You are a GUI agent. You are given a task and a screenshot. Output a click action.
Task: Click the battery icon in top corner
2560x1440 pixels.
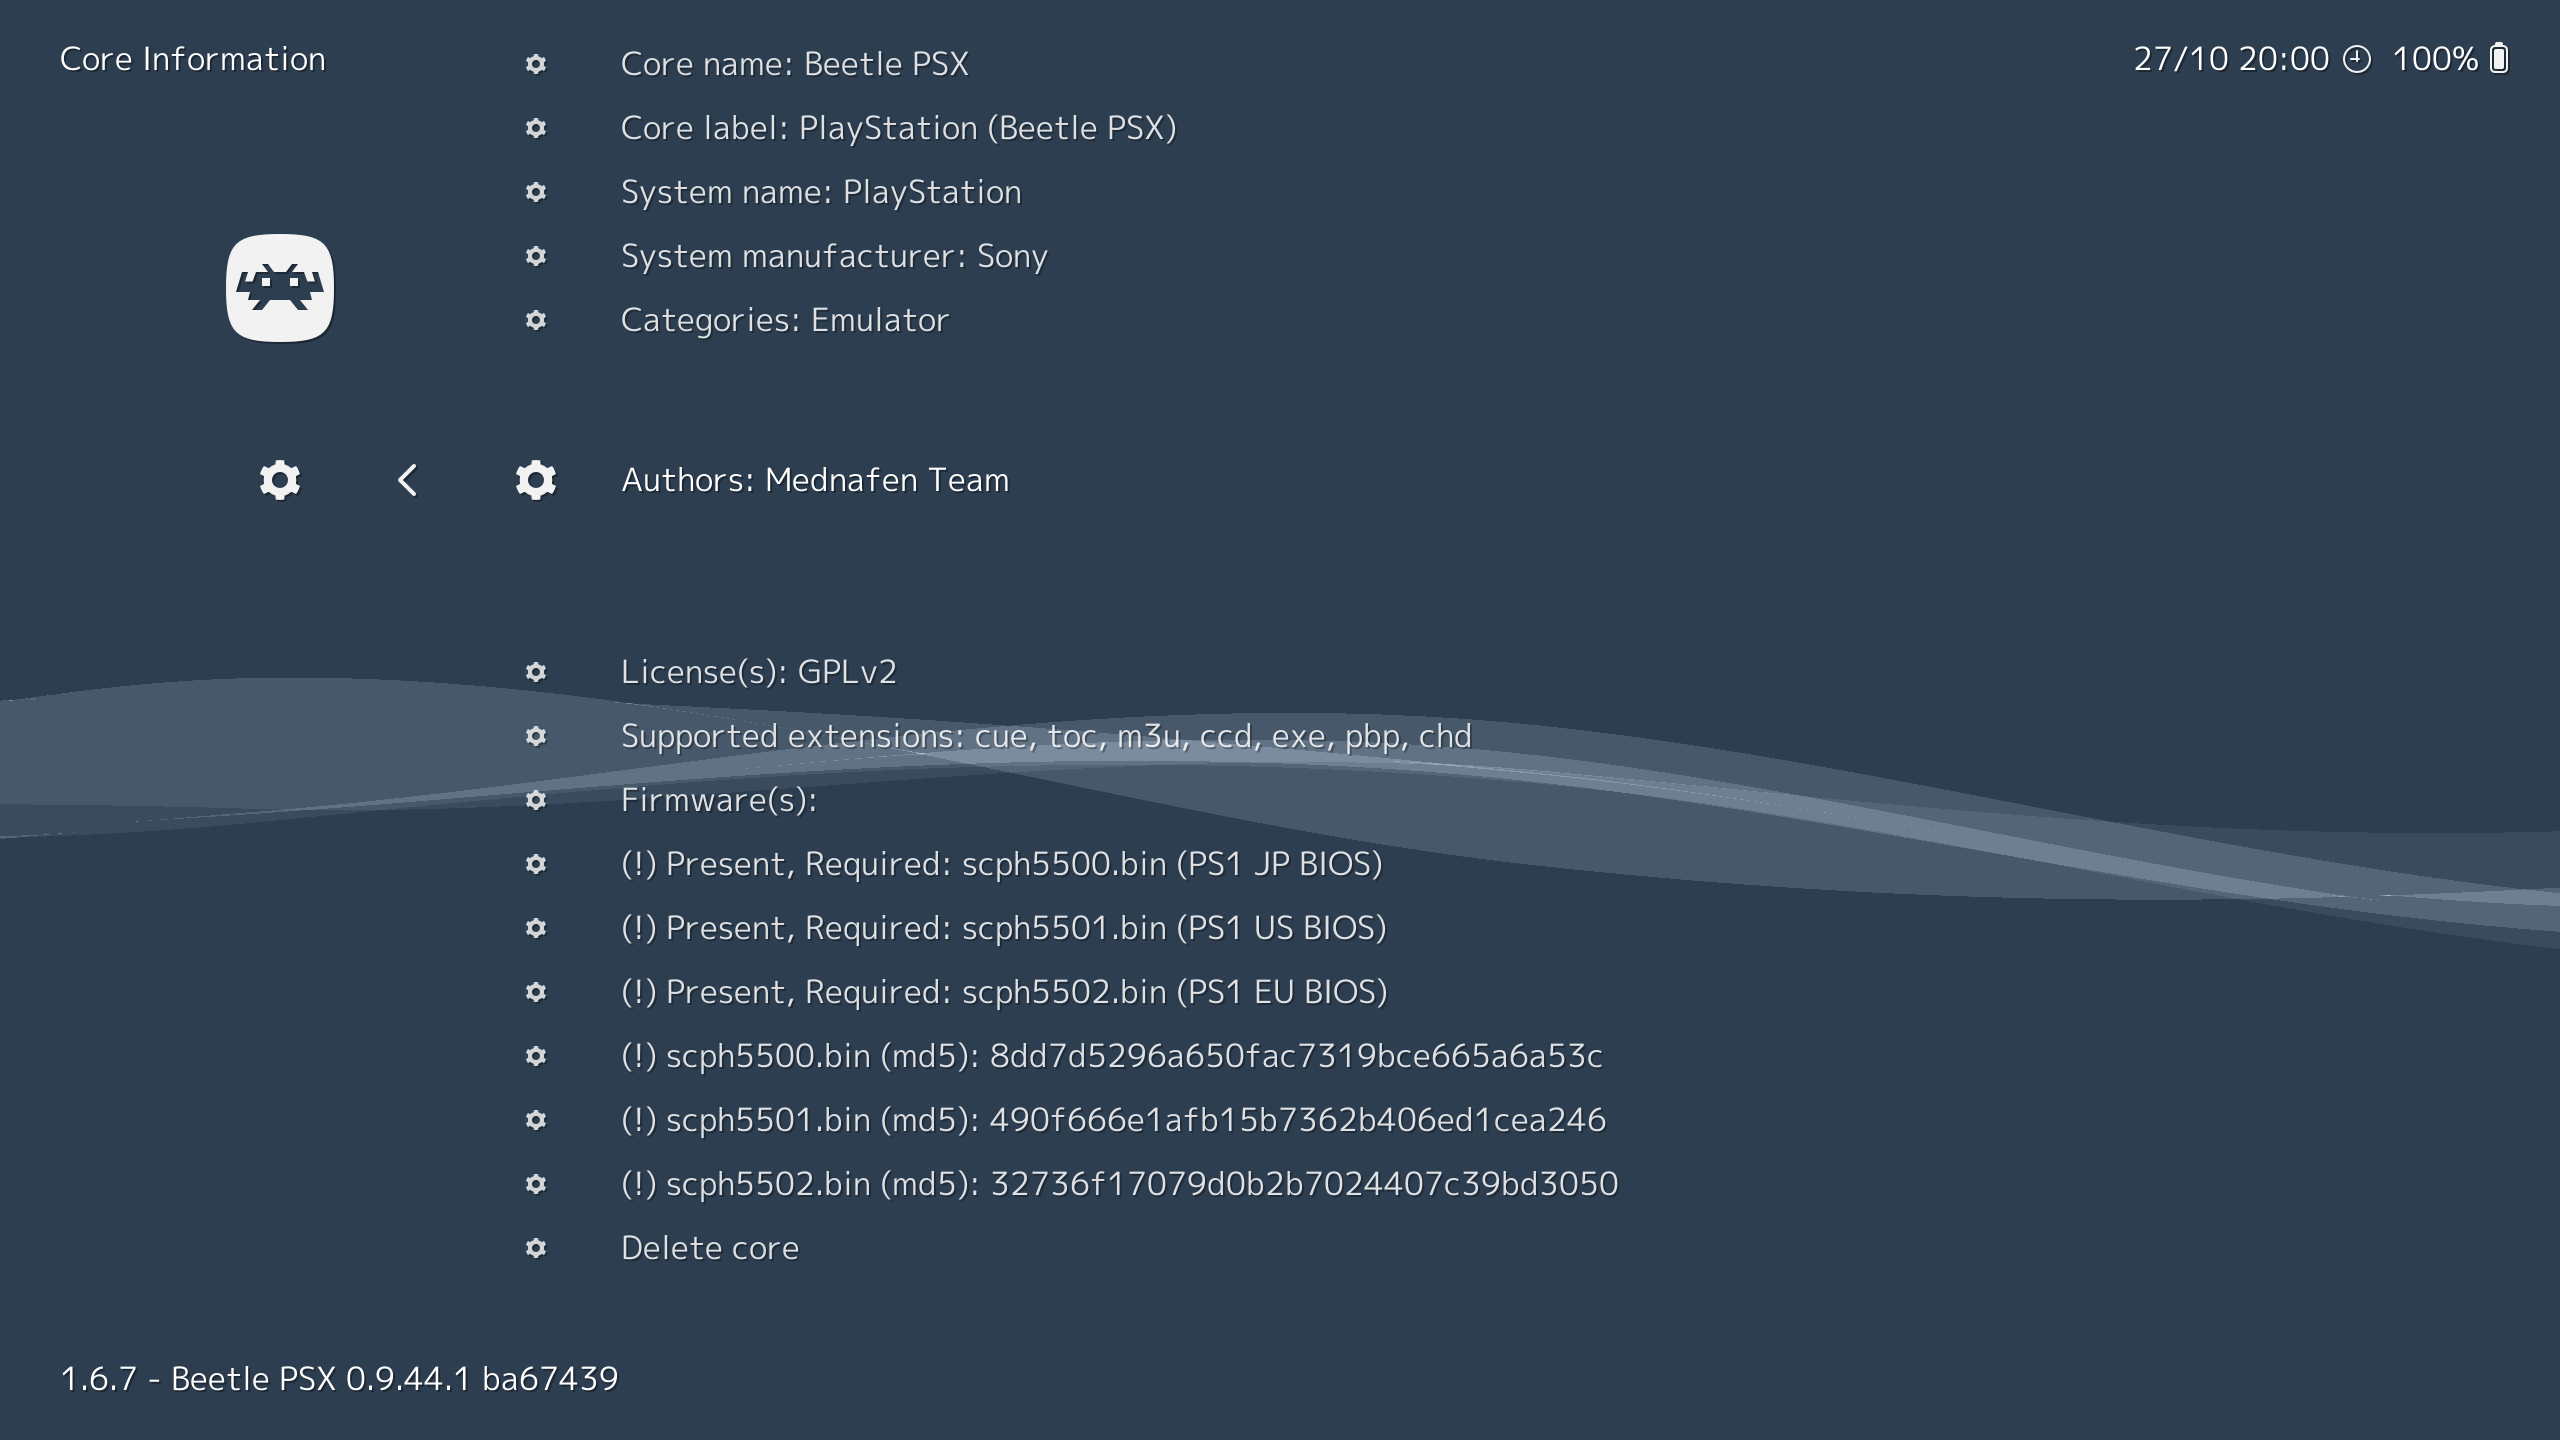[2499, 58]
